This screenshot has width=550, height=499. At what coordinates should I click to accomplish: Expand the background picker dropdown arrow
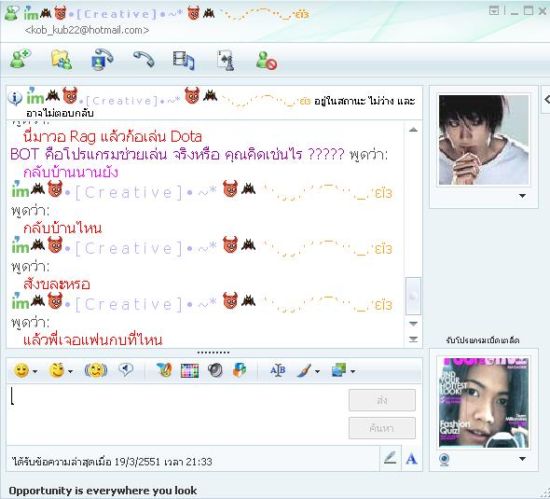353,371
